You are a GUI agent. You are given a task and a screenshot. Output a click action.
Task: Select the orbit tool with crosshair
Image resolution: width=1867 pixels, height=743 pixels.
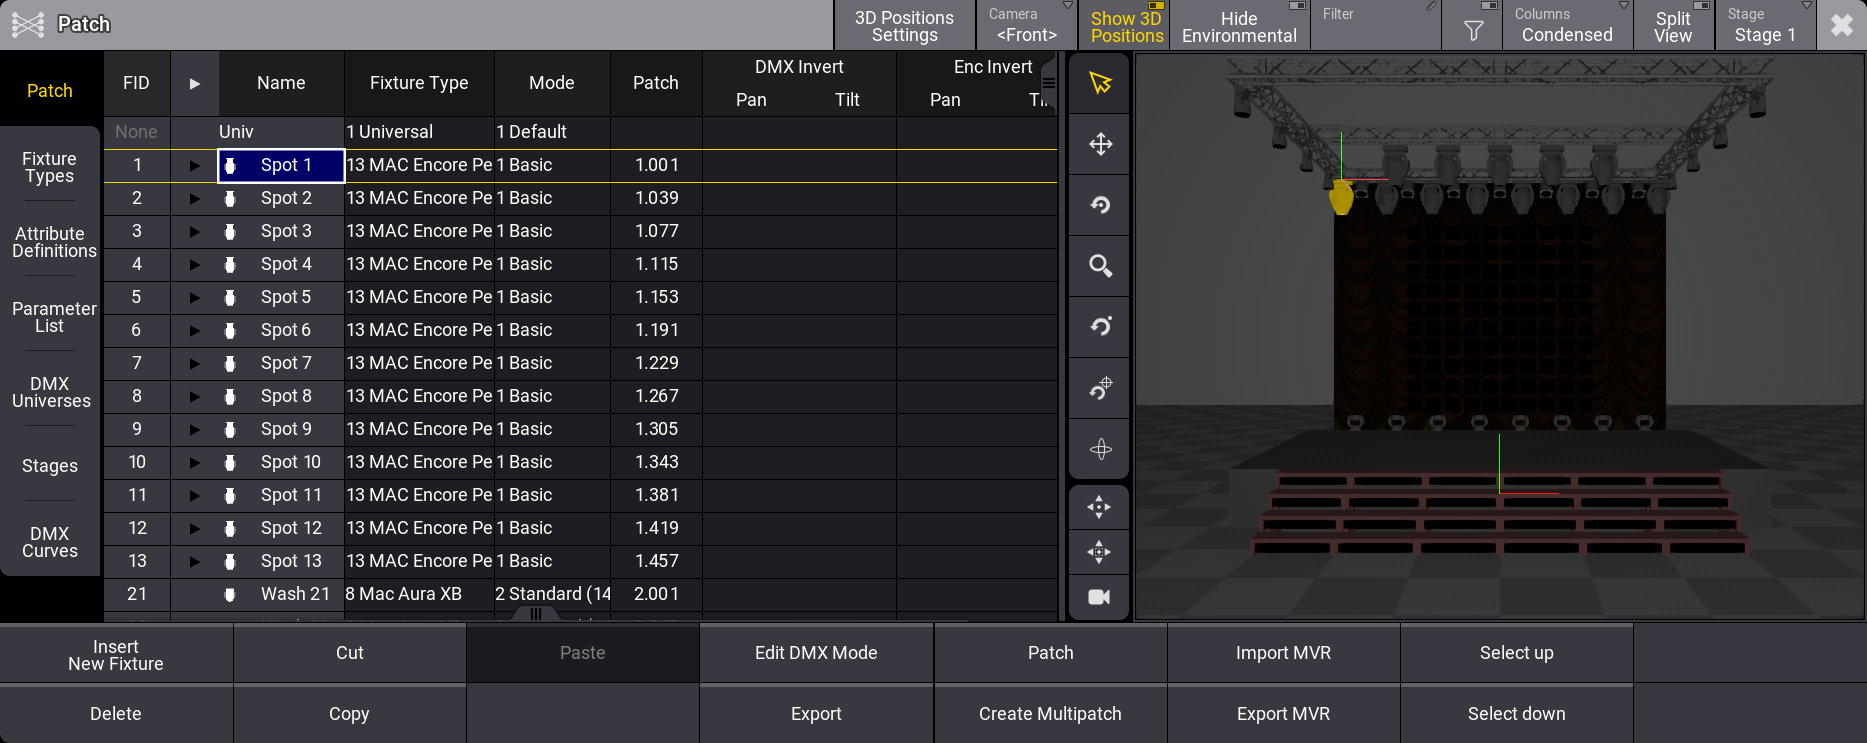click(1100, 388)
